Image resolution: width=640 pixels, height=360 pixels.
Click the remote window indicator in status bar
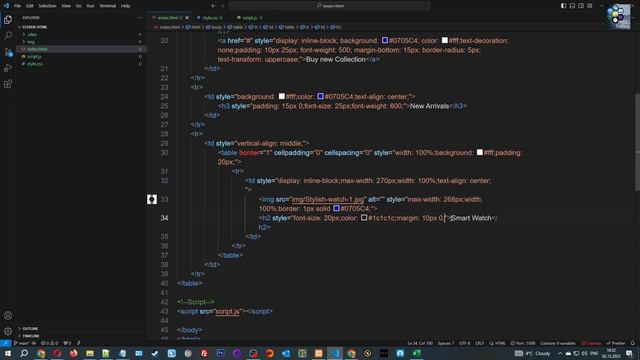point(5,343)
